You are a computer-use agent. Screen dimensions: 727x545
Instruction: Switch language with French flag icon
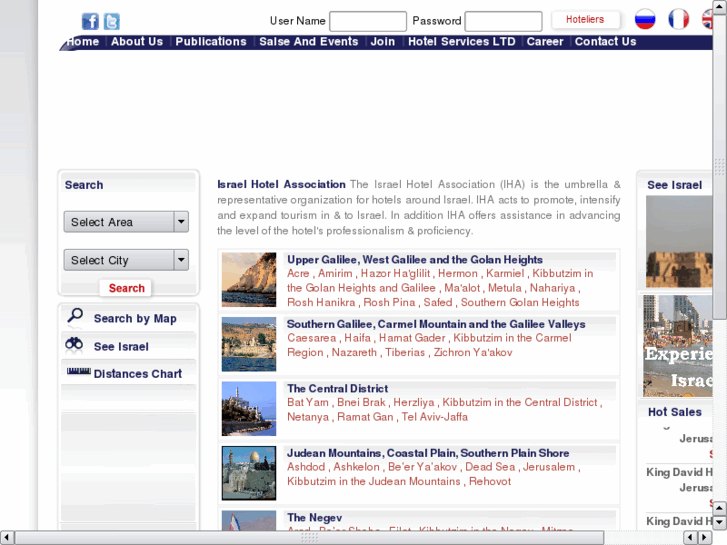[x=678, y=19]
